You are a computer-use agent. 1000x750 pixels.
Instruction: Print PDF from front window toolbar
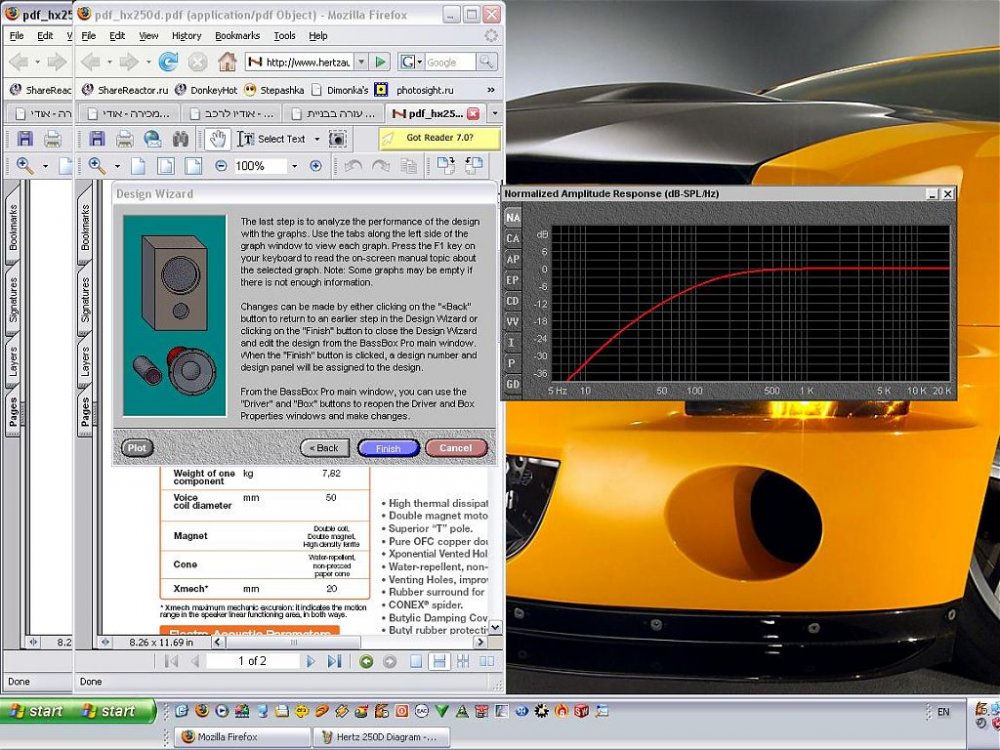(x=125, y=138)
